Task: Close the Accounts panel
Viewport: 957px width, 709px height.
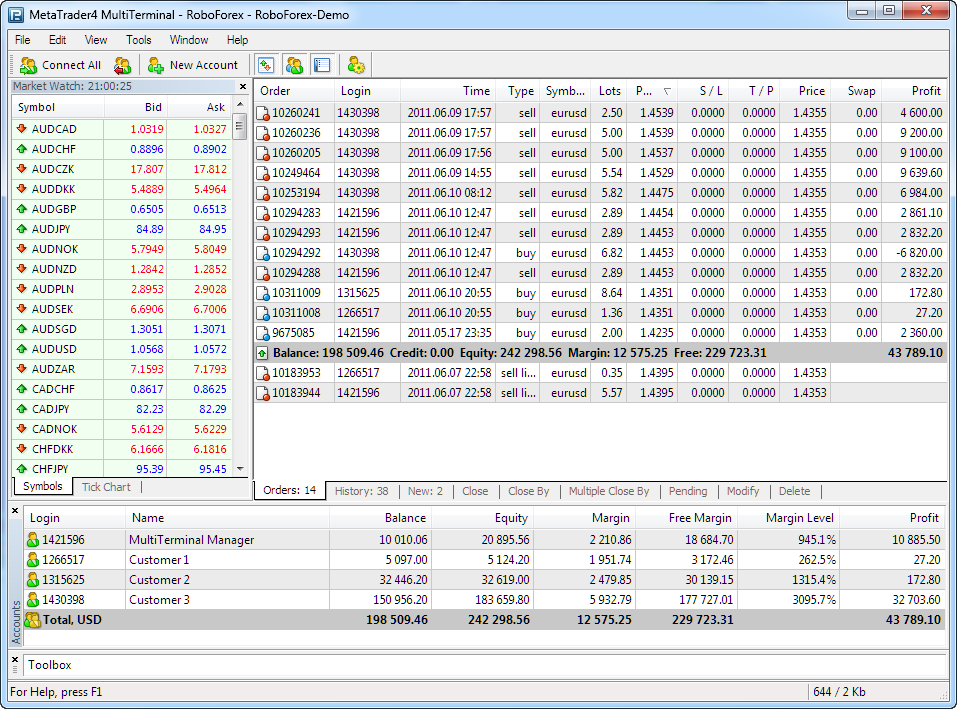Action: [x=15, y=511]
